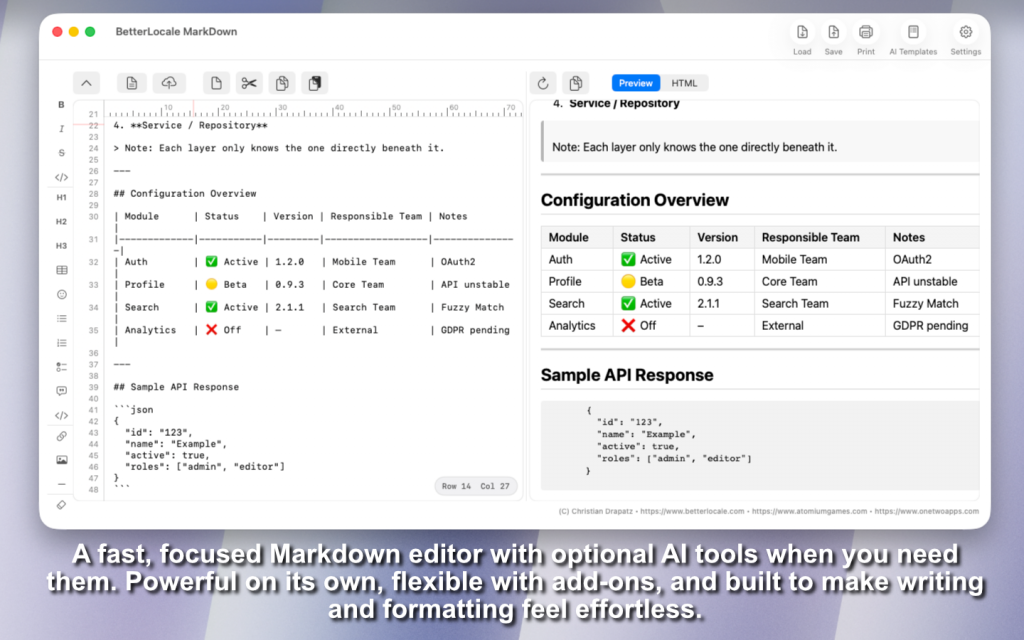Insert a table using the sidebar table icon

tap(61, 270)
